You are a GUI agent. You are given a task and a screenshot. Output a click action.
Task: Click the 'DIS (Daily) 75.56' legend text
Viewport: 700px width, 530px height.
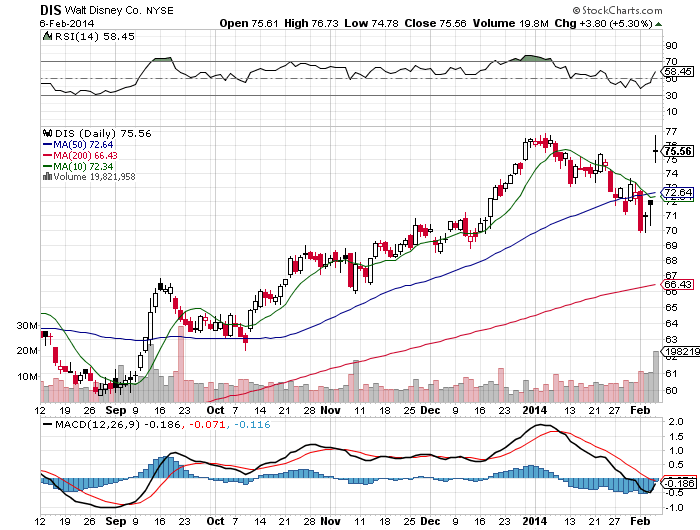[103, 134]
